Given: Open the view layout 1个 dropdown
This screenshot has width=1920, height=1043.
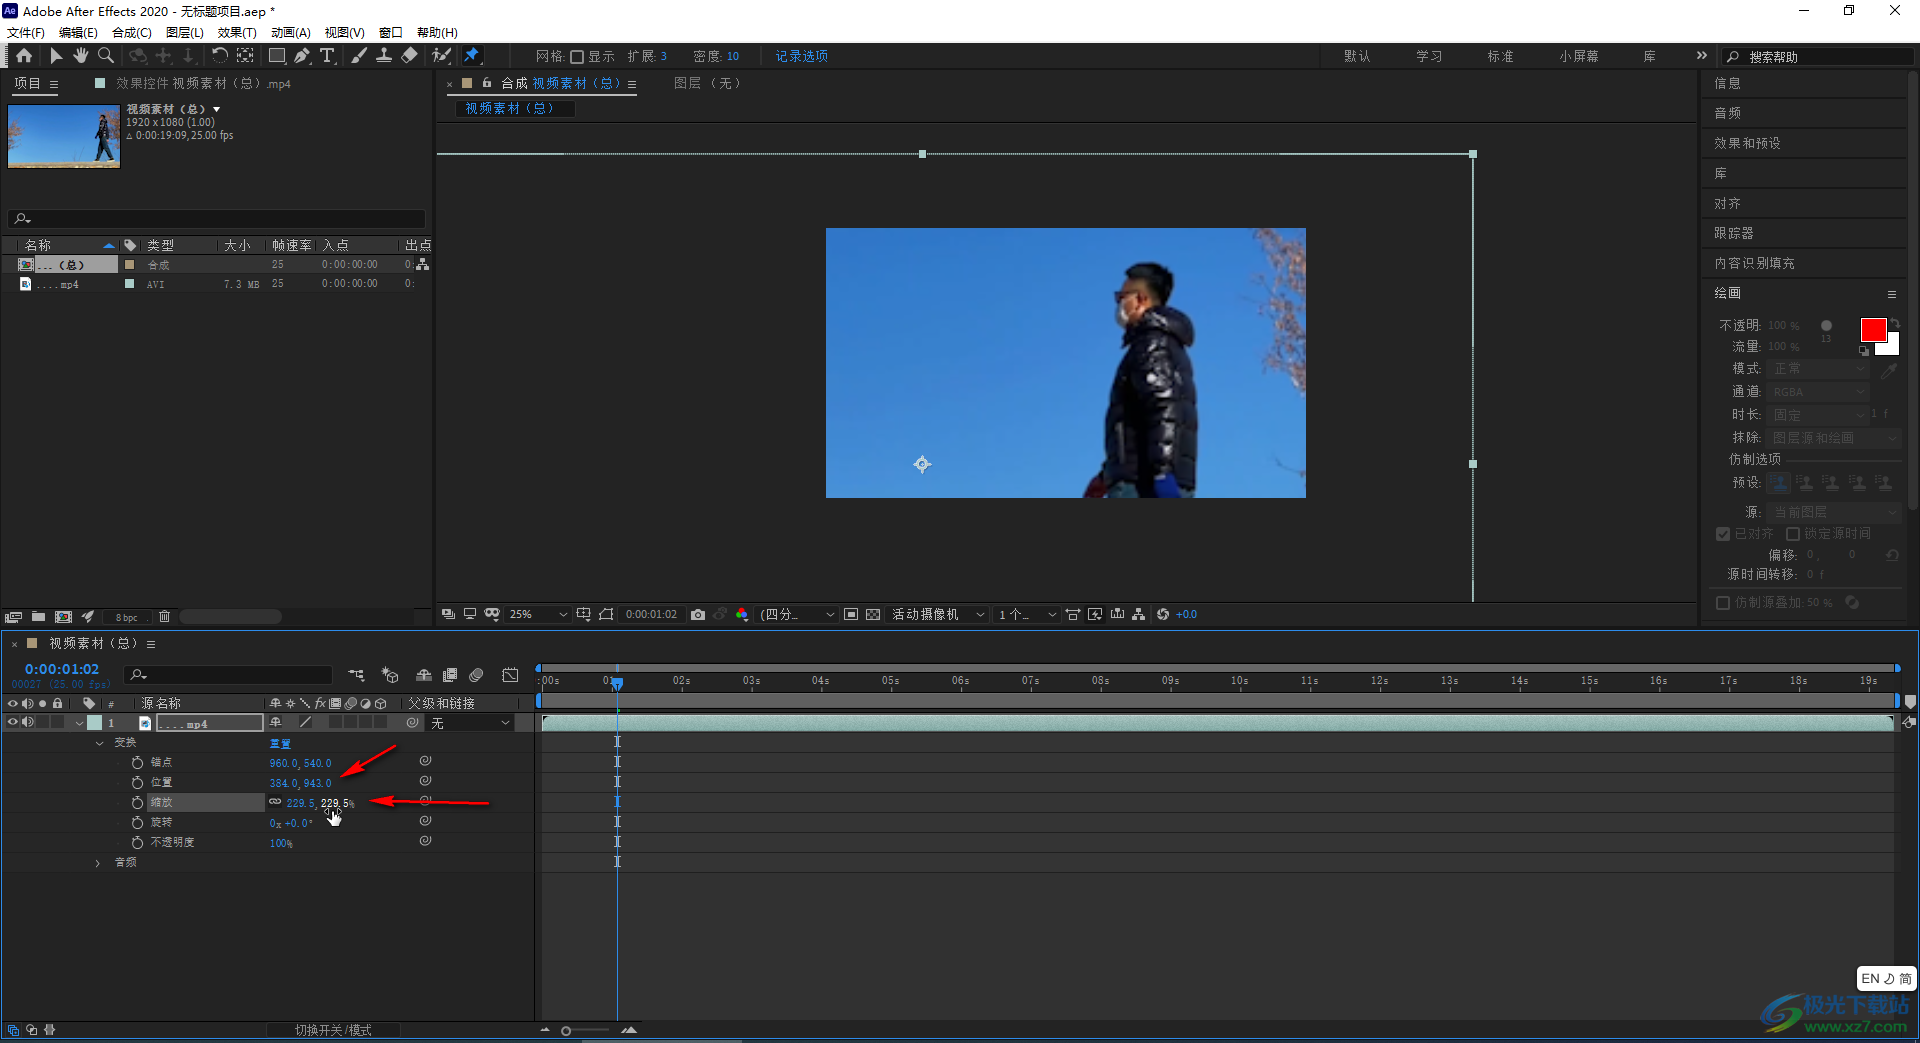Looking at the screenshot, I should point(1027,614).
